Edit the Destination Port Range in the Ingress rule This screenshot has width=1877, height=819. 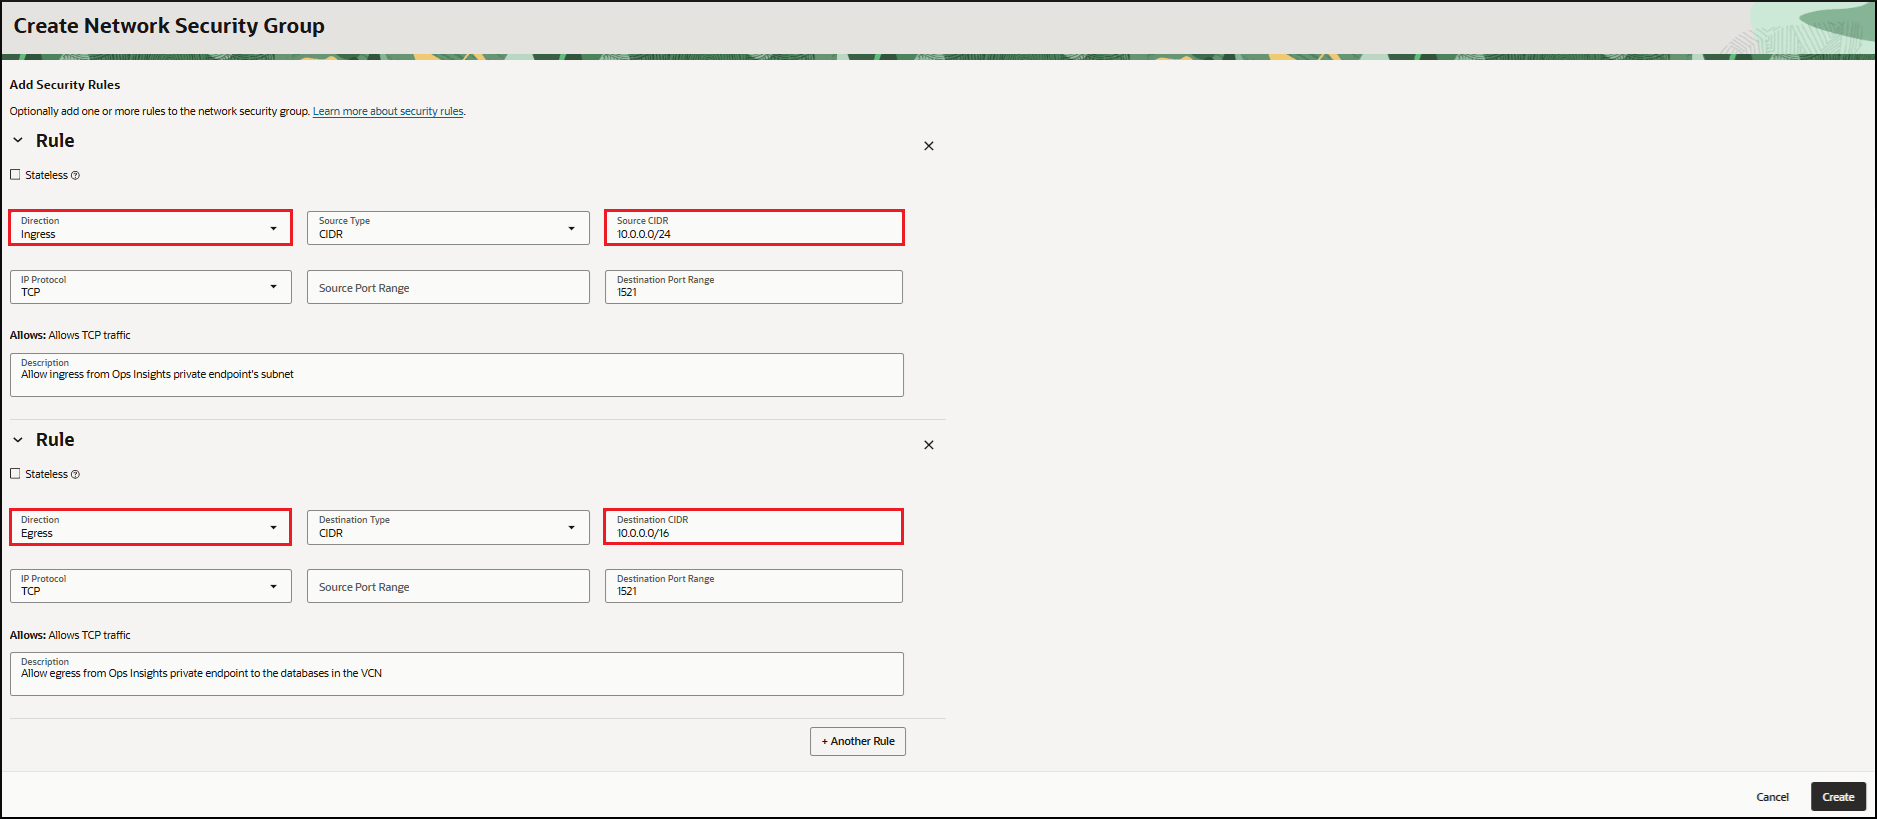tap(754, 287)
